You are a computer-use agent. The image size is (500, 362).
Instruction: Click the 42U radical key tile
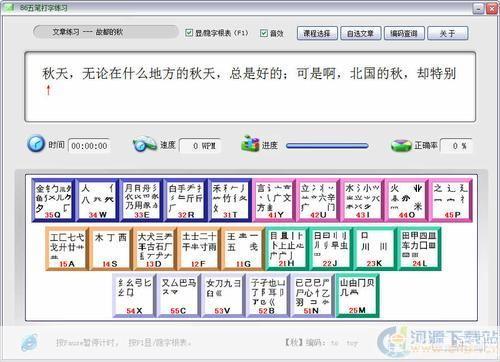click(318, 200)
